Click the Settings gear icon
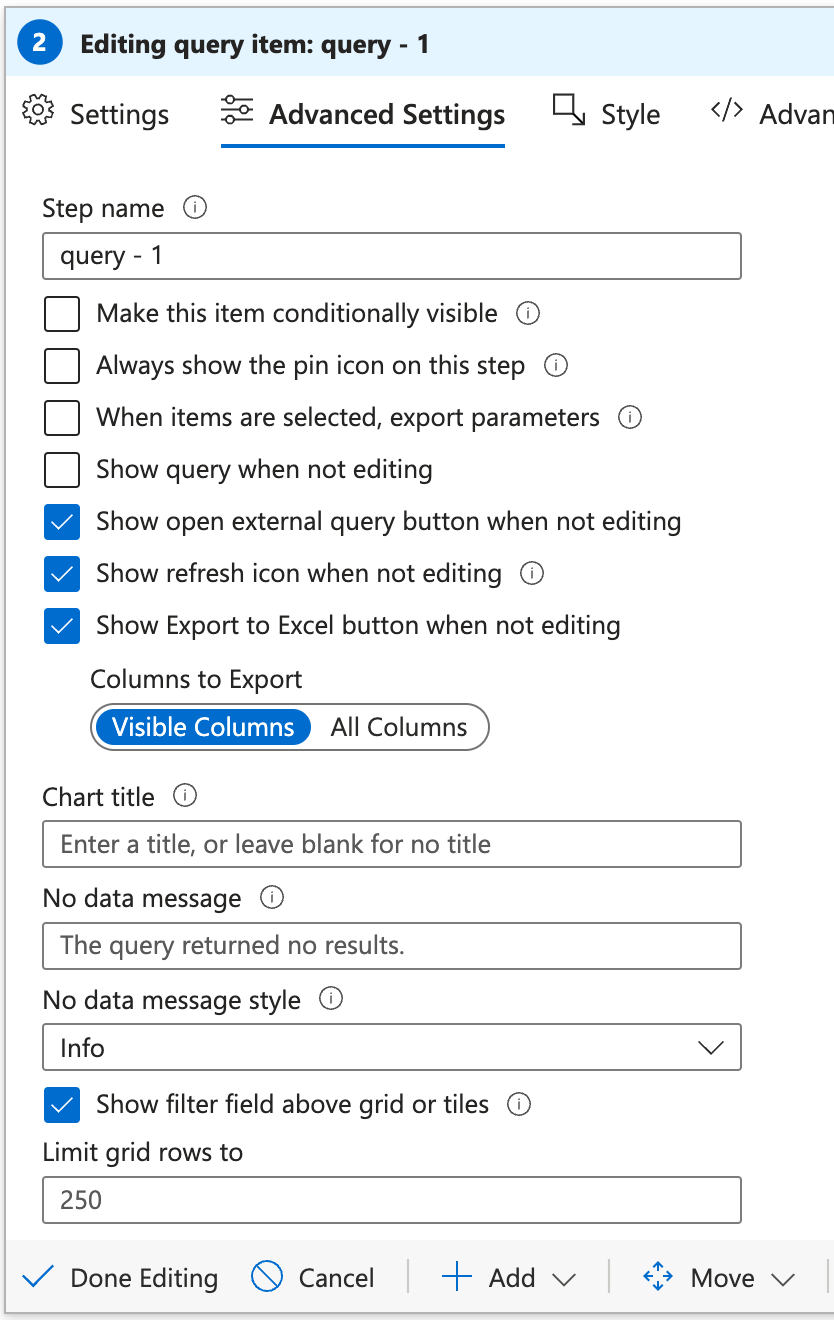 [x=37, y=113]
